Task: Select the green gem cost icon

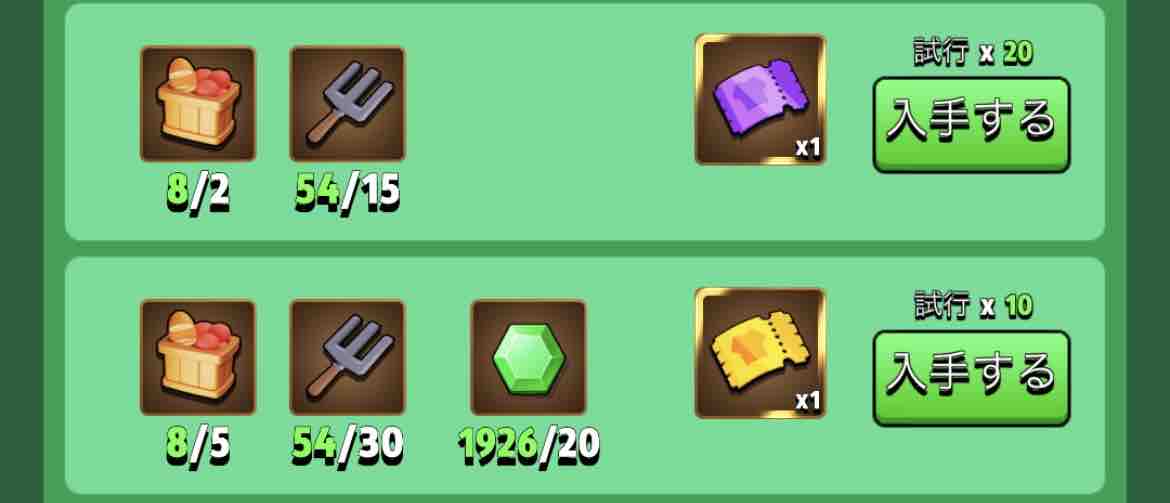Action: (x=528, y=357)
